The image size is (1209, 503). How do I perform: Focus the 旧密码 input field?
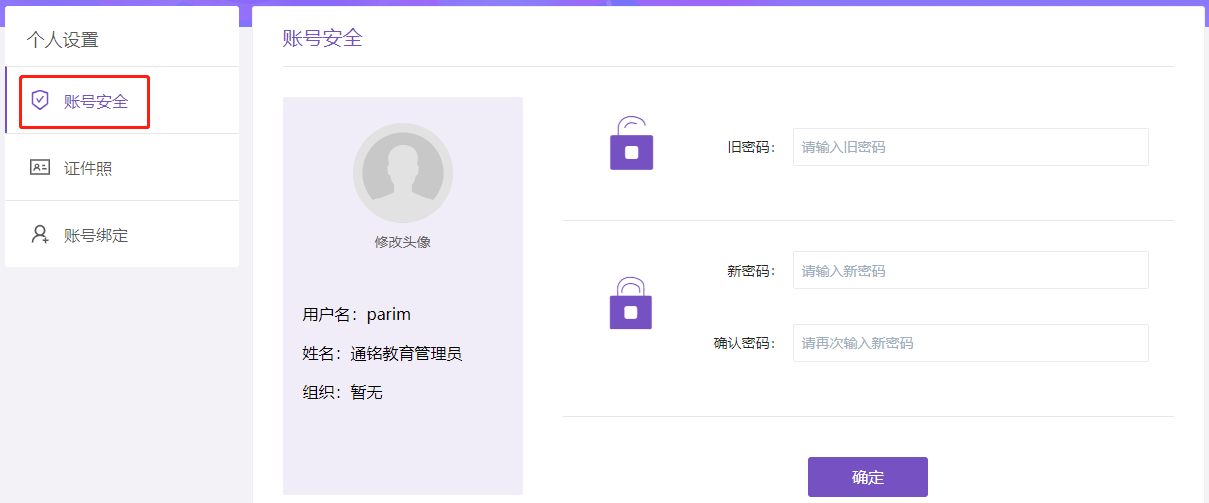click(970, 147)
